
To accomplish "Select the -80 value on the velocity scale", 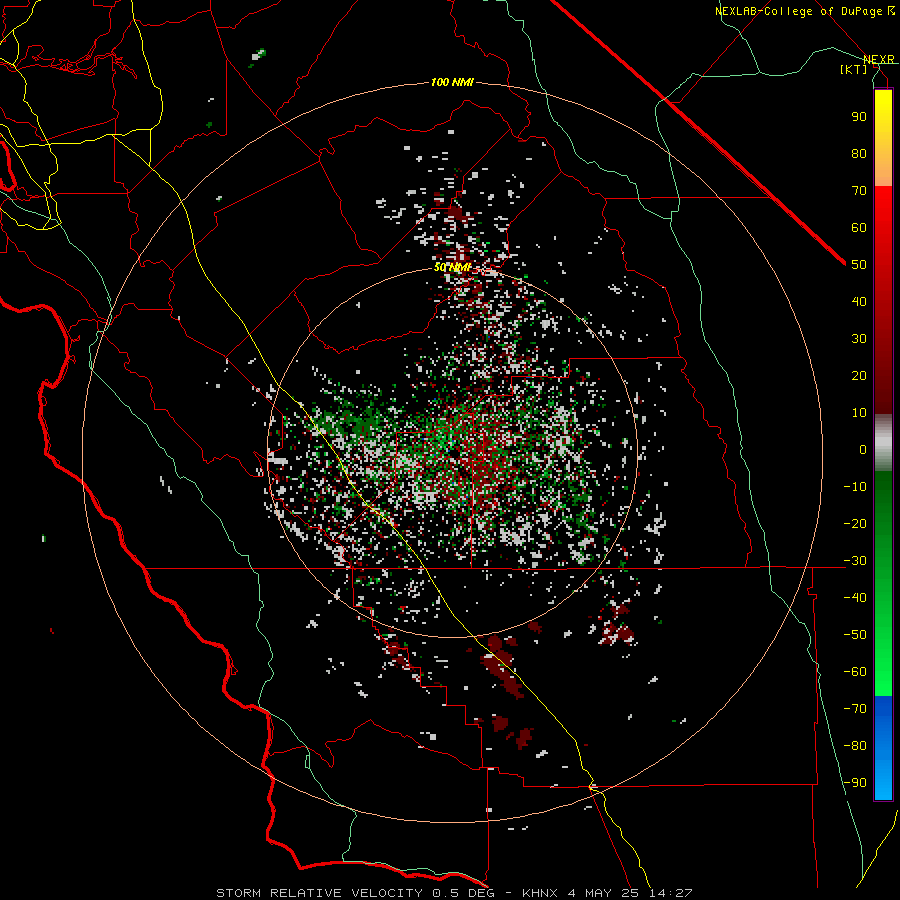I will 855,746.
